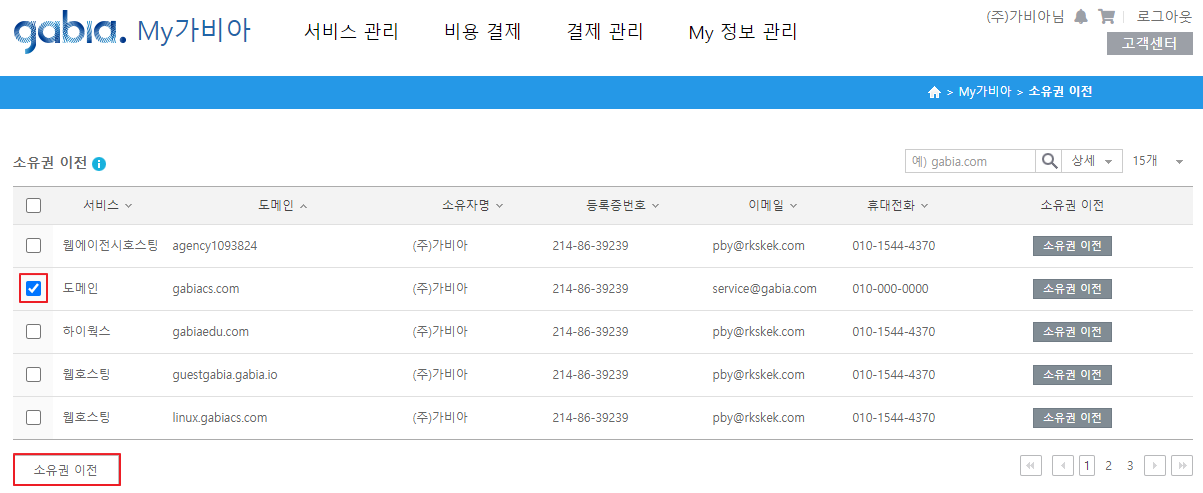Open the My 정보 관리 menu
Screen dimensions: 1203x493
pos(743,32)
